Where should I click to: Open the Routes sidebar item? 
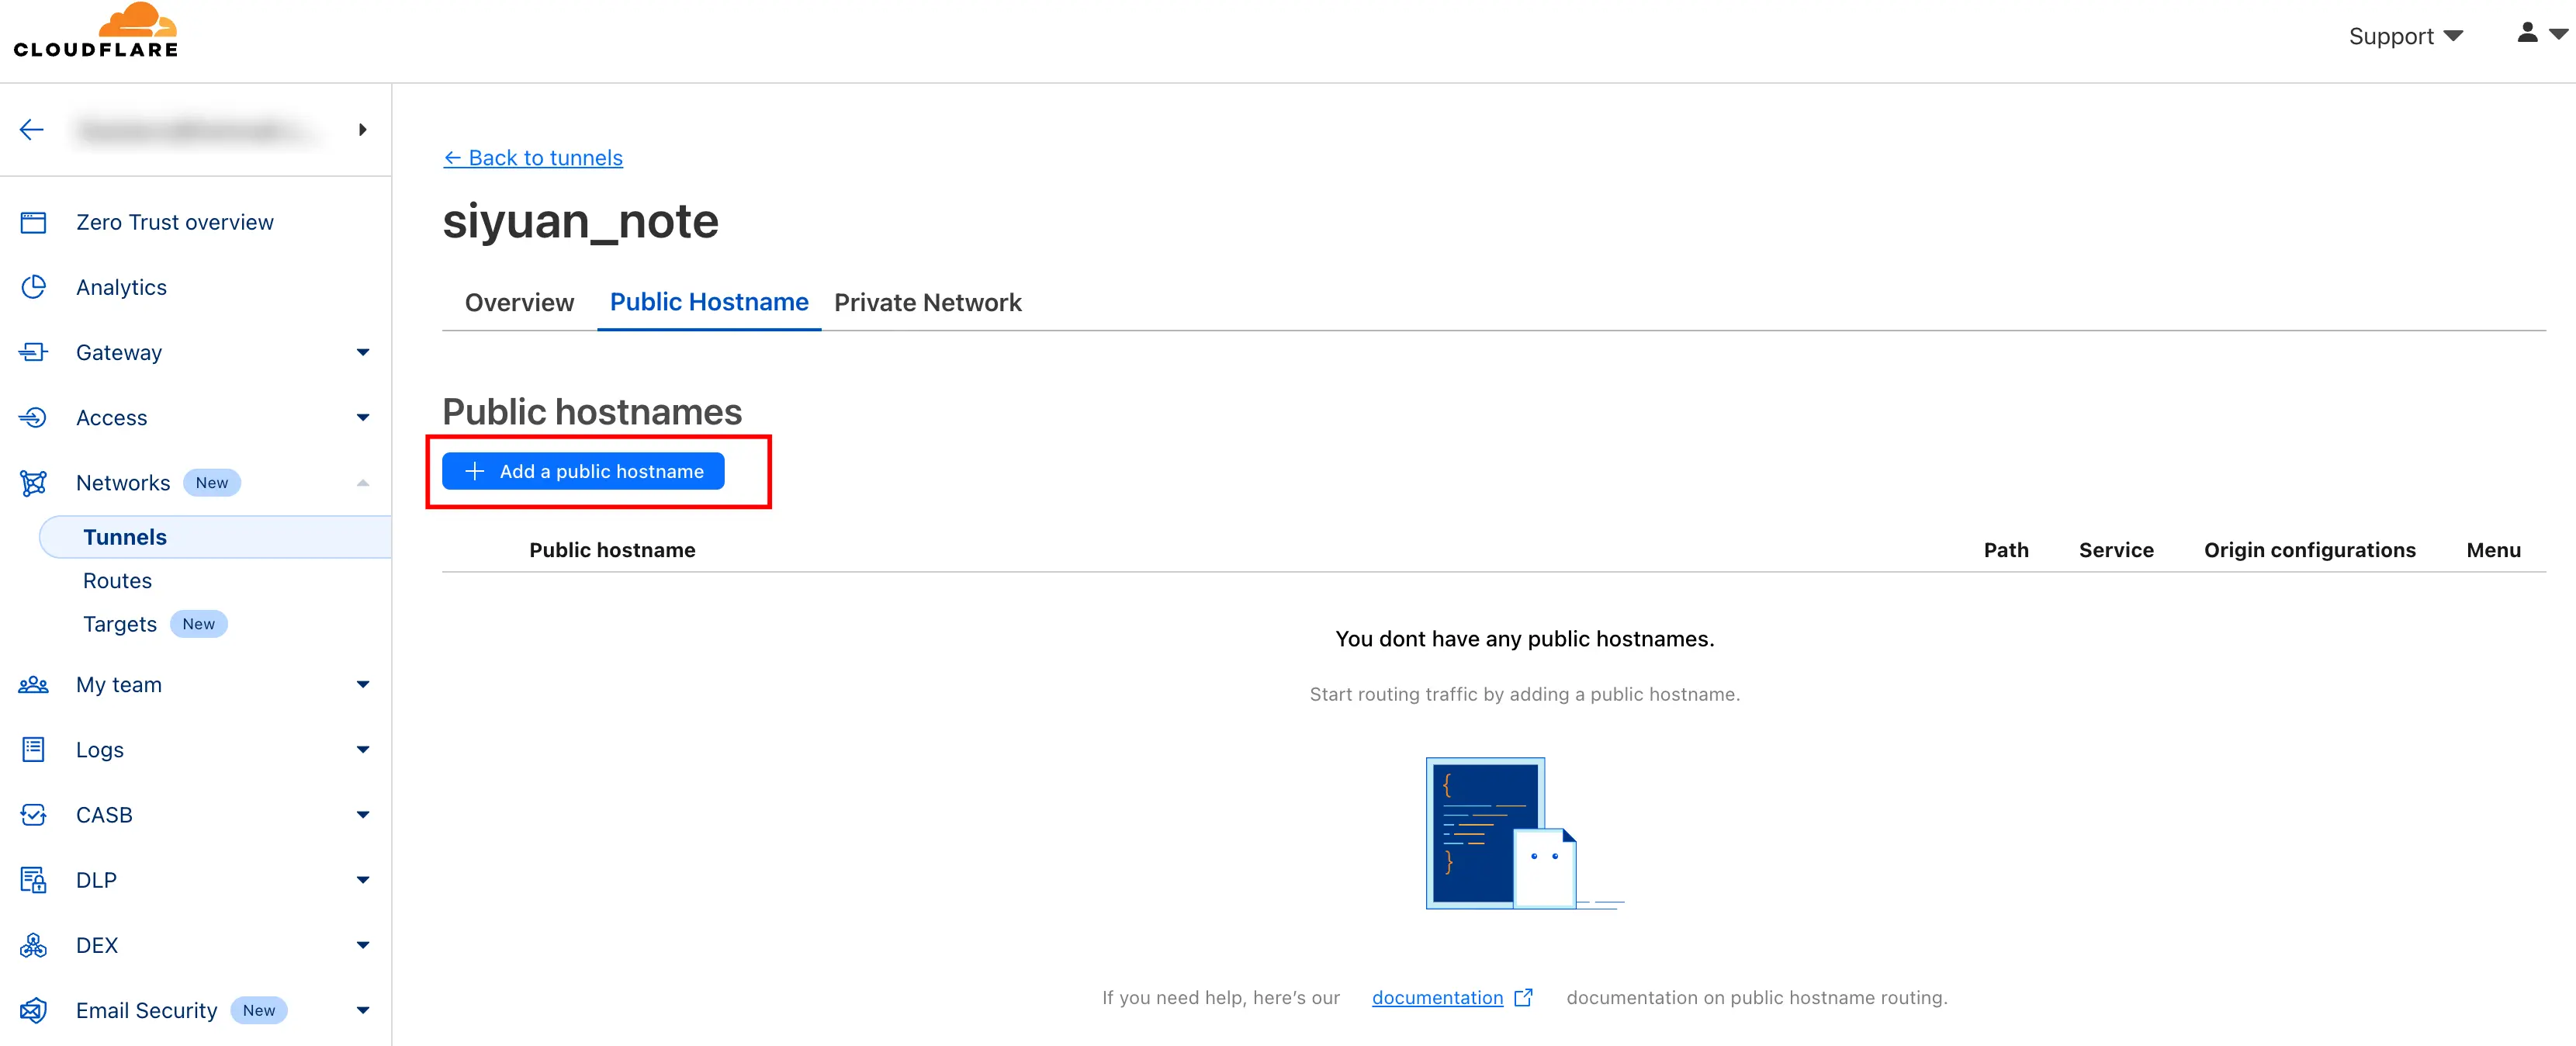pyautogui.click(x=117, y=581)
